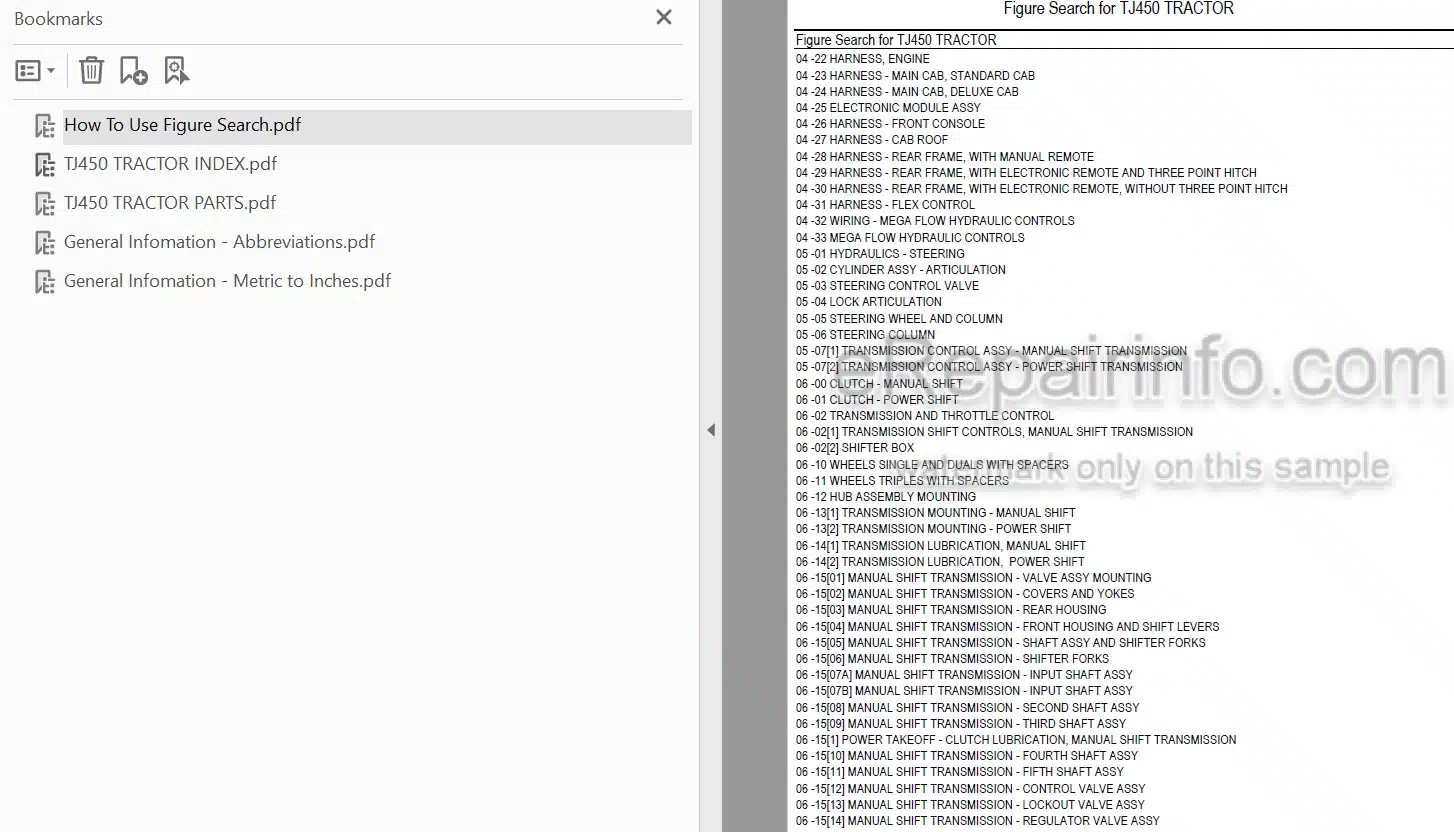The image size is (1454, 832).
Task: Select '06 -15[03]' REAR HOUSING line
Action: (x=951, y=609)
